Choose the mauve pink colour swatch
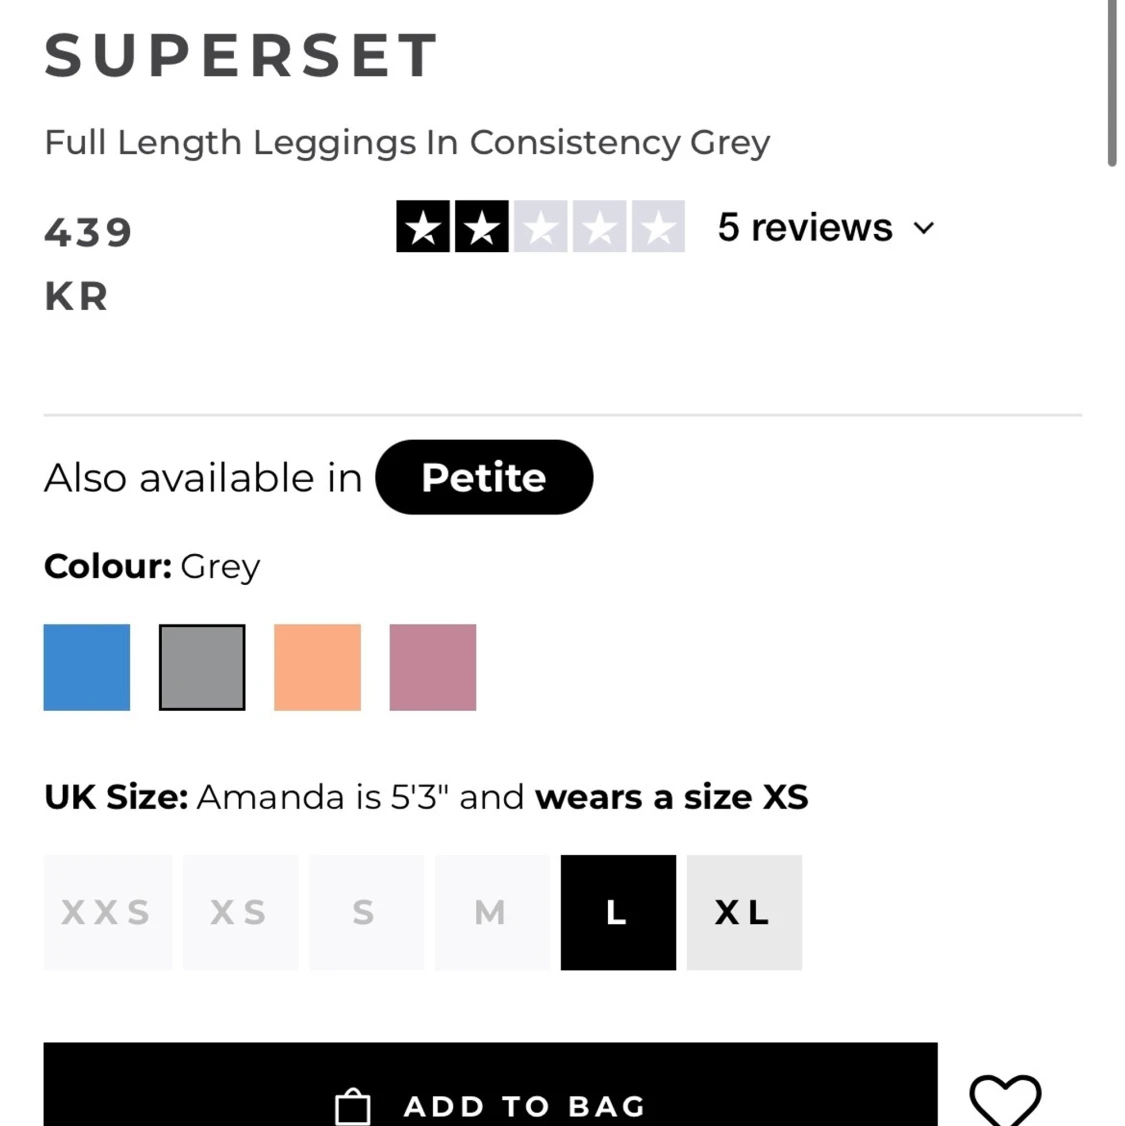 pyautogui.click(x=433, y=667)
